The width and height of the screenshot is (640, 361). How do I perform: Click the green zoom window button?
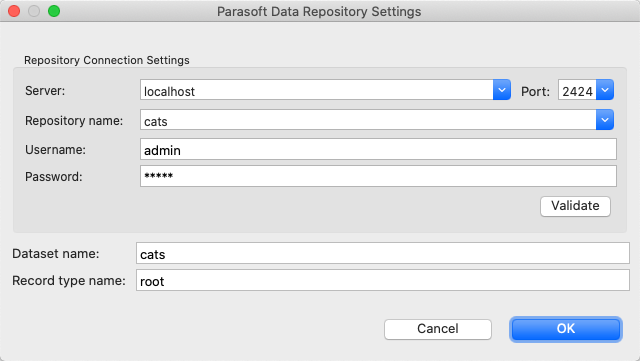(54, 11)
